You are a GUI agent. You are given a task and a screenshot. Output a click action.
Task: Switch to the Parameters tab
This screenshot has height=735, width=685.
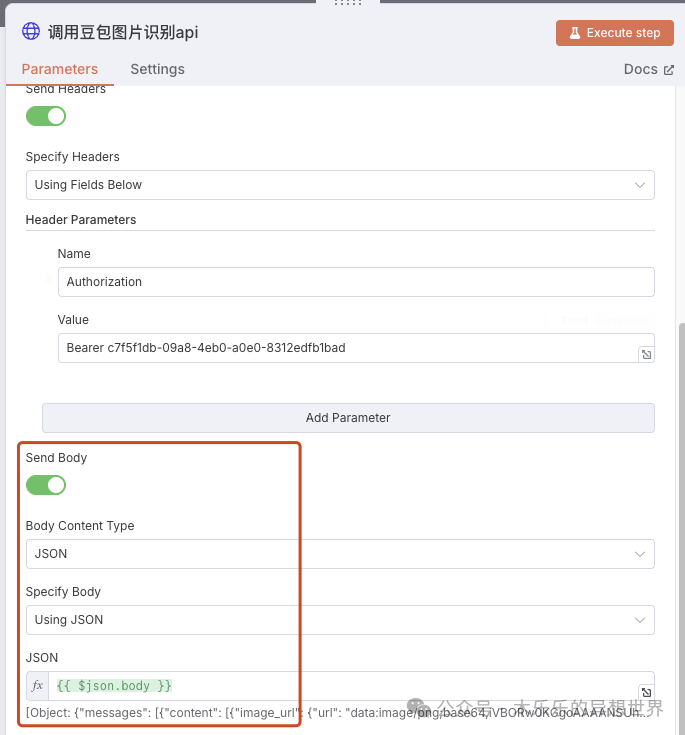pos(60,69)
